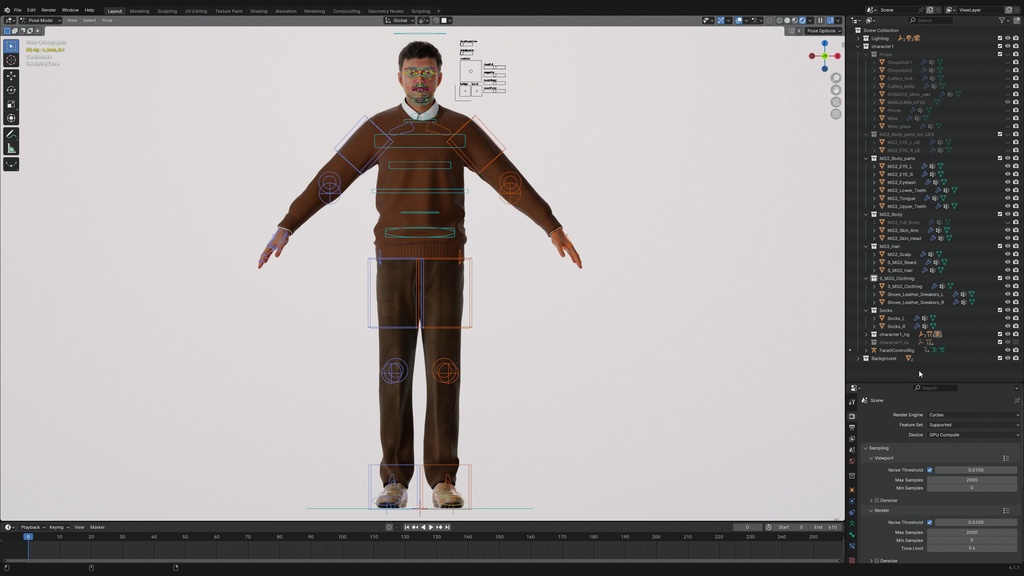
Task: Click the Transform tool icon
Action: (x=11, y=117)
